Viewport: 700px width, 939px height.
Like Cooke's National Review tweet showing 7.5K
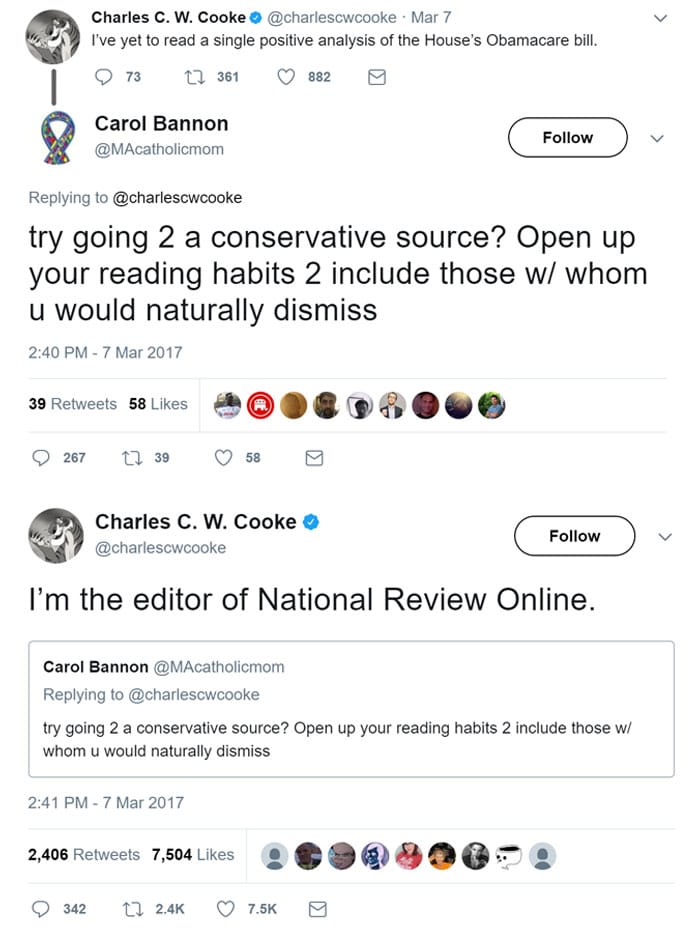tap(225, 909)
